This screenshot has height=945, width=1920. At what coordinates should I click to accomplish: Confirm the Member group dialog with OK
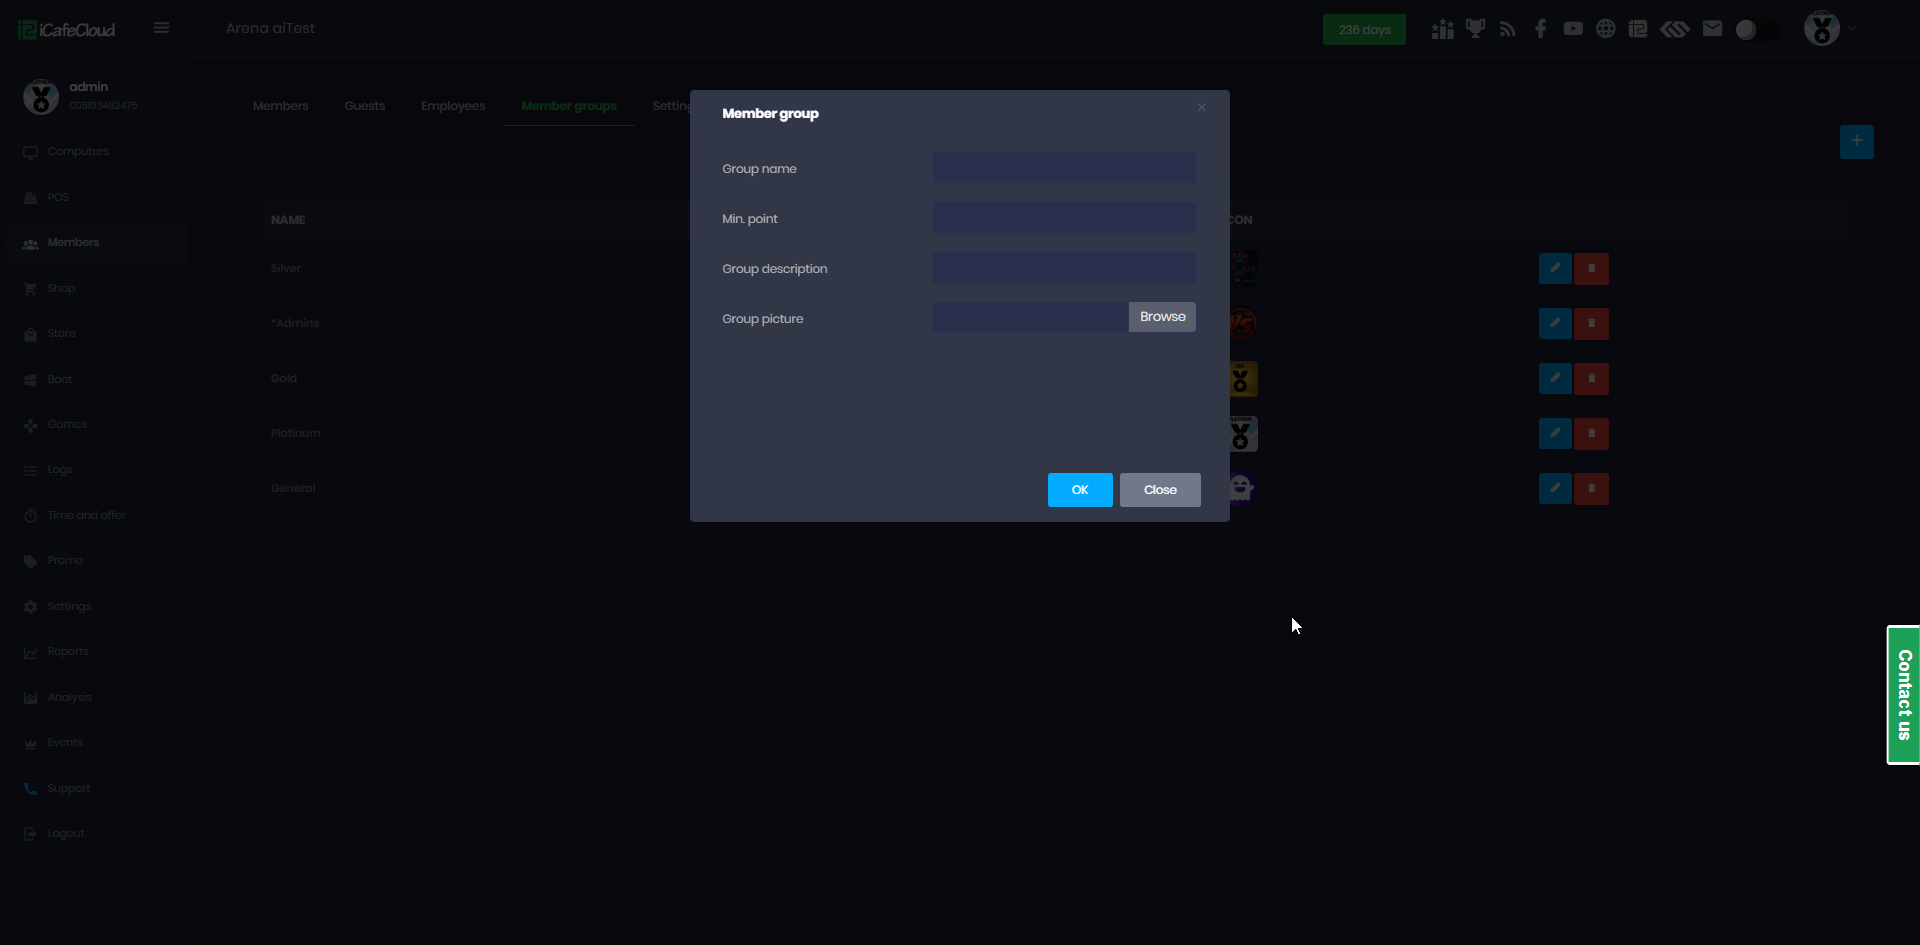coord(1080,490)
